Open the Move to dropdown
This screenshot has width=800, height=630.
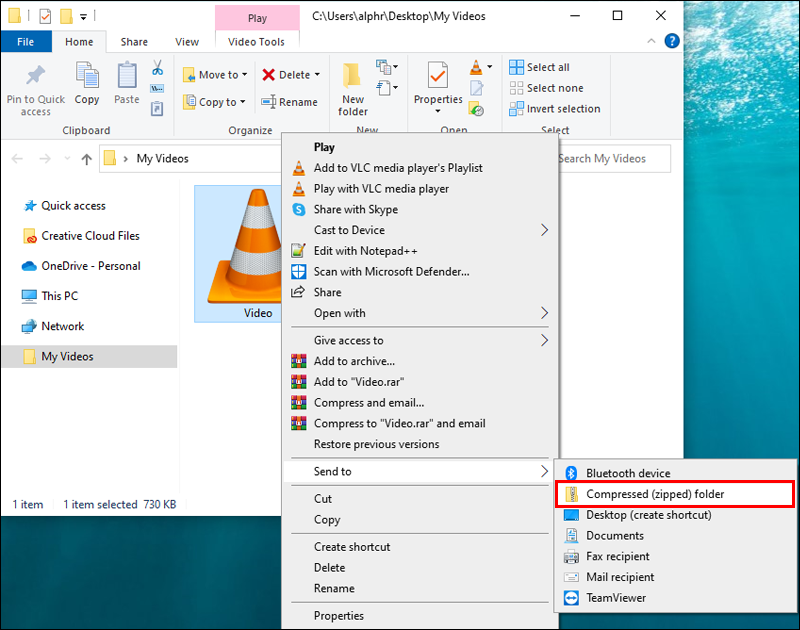[x=215, y=74]
